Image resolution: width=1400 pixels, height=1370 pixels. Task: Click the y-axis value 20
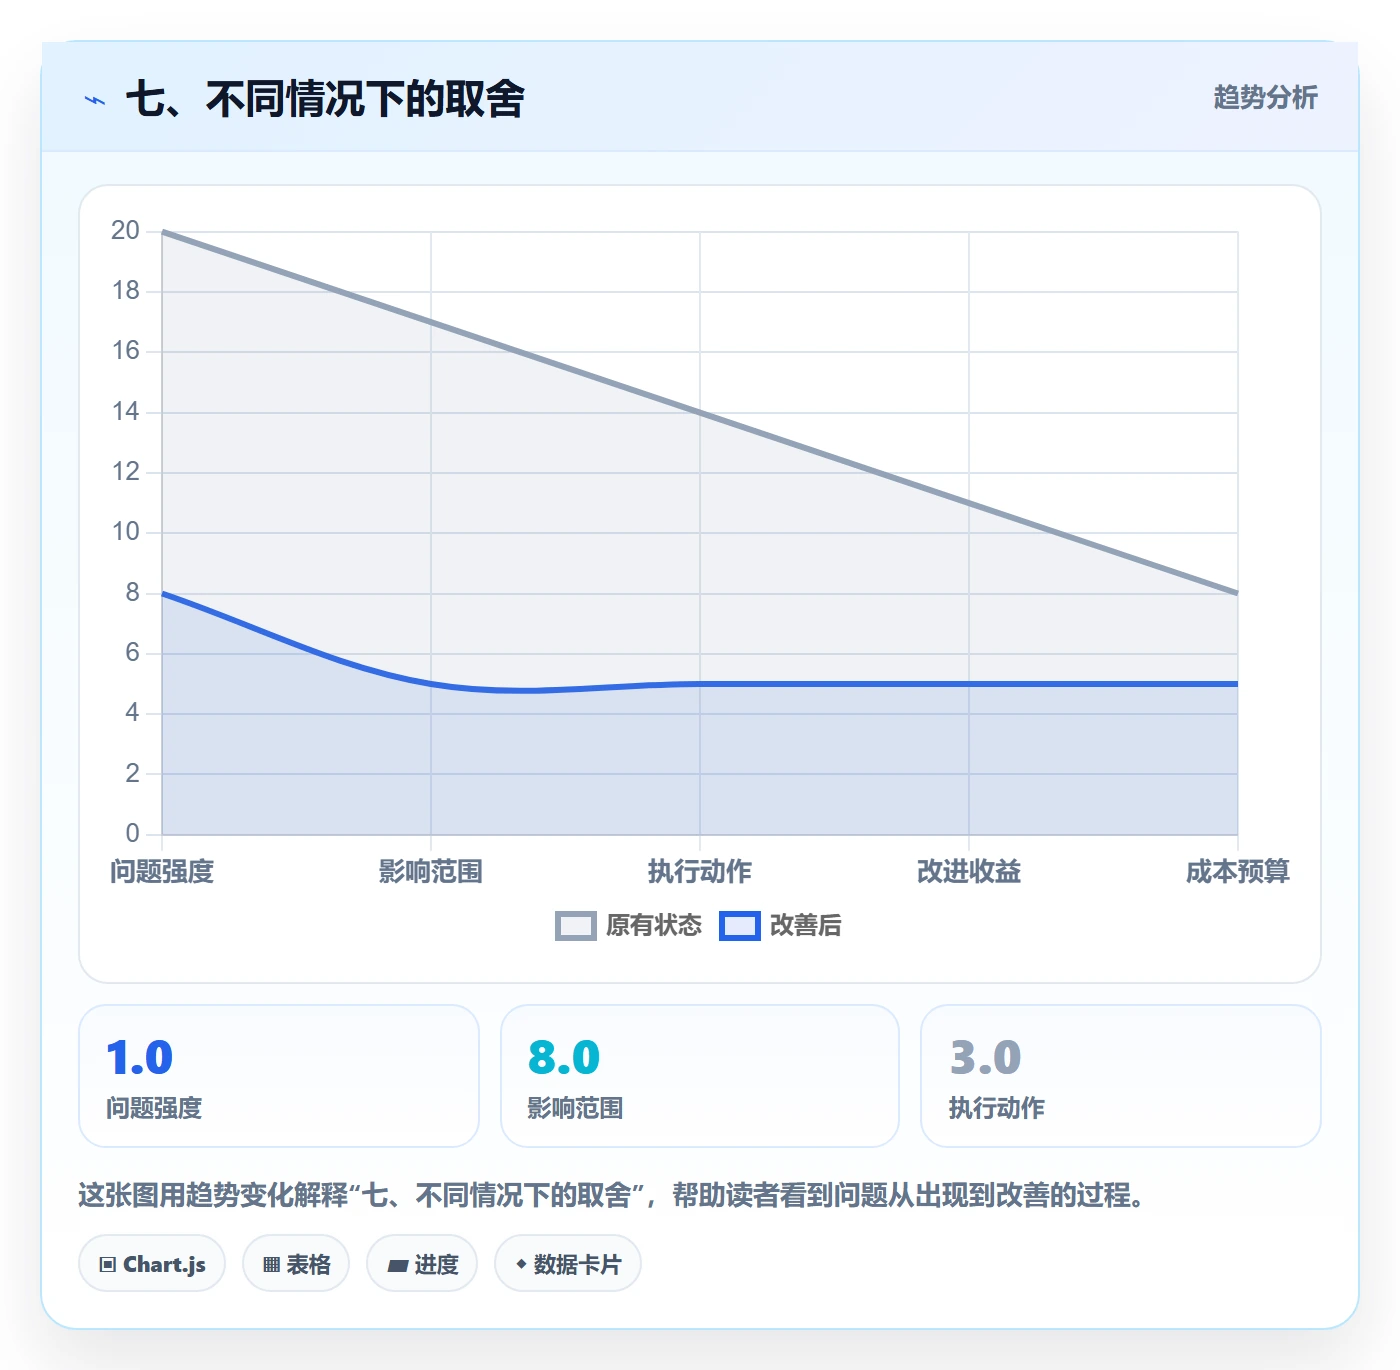click(x=125, y=231)
